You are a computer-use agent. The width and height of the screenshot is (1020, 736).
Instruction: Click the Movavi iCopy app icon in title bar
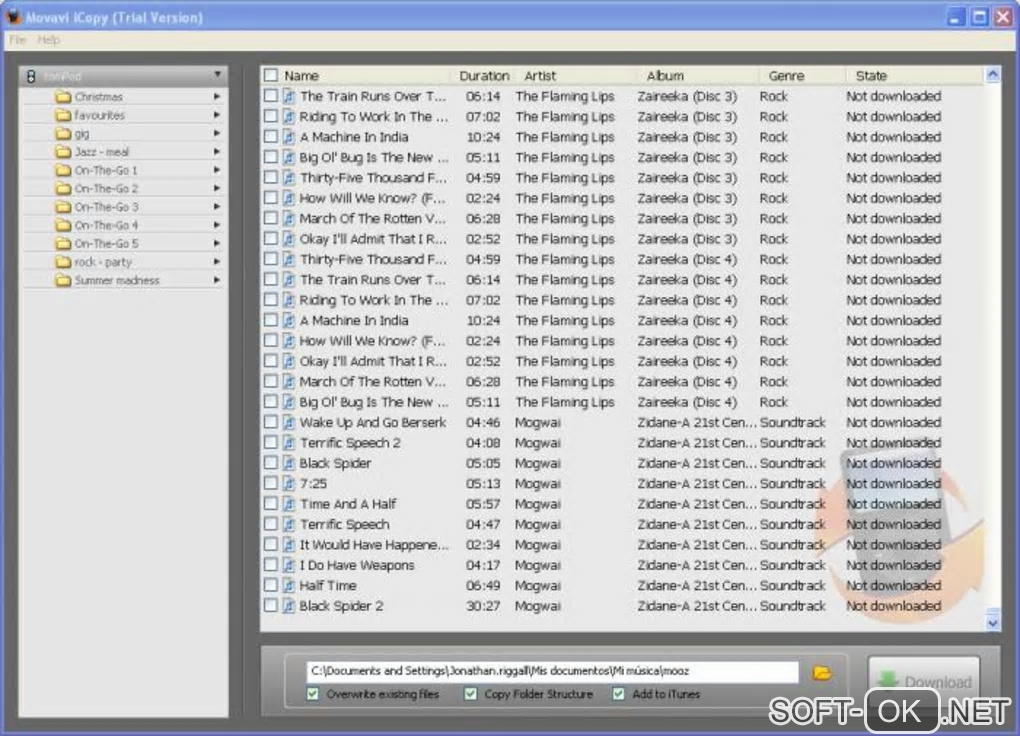tap(14, 16)
